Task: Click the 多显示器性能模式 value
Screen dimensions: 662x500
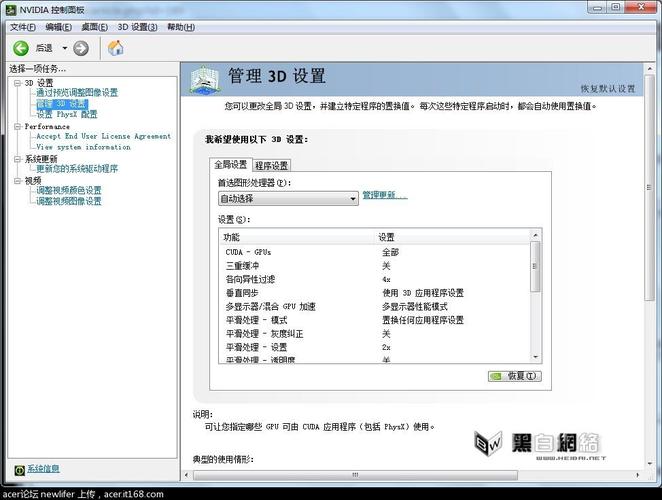Action: [x=415, y=307]
